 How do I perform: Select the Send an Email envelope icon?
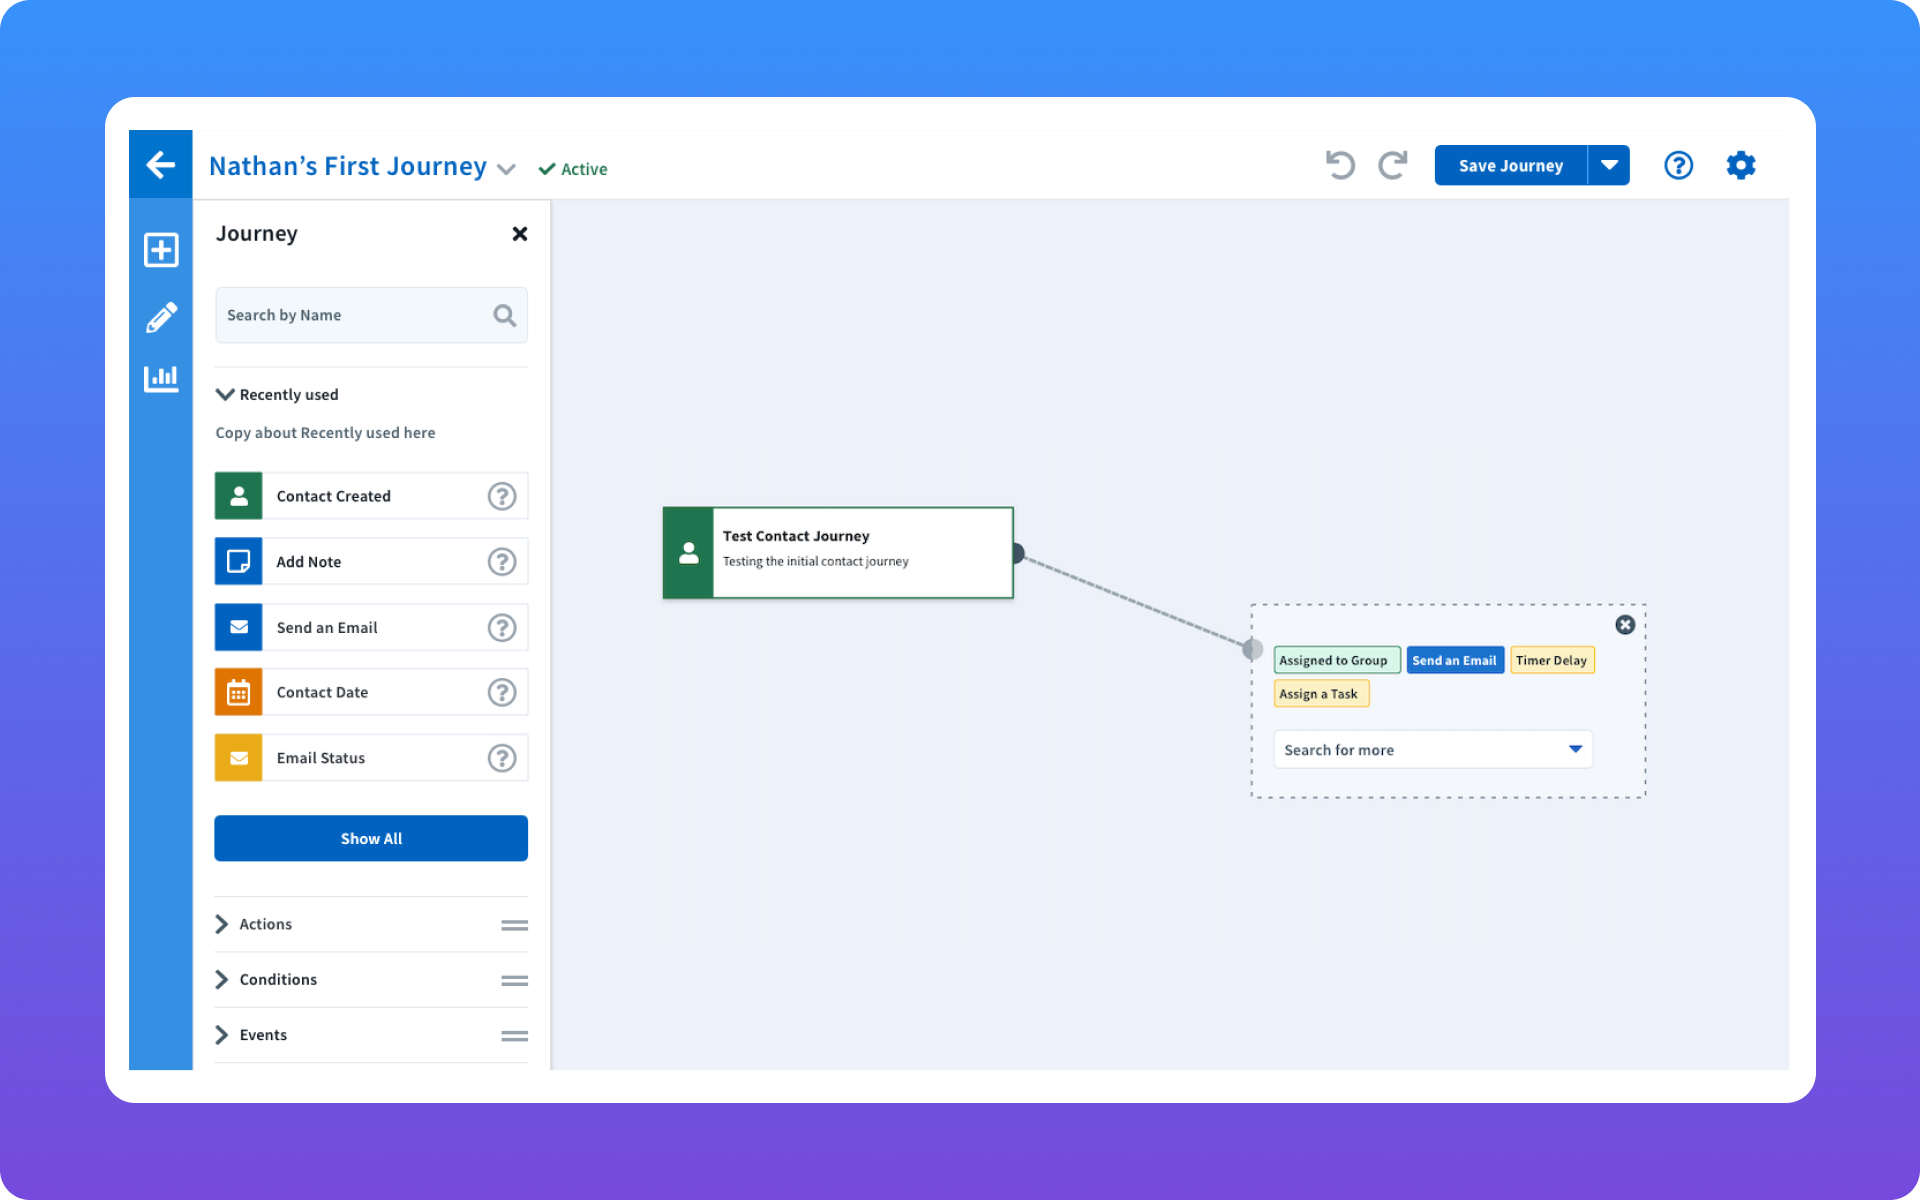238,627
